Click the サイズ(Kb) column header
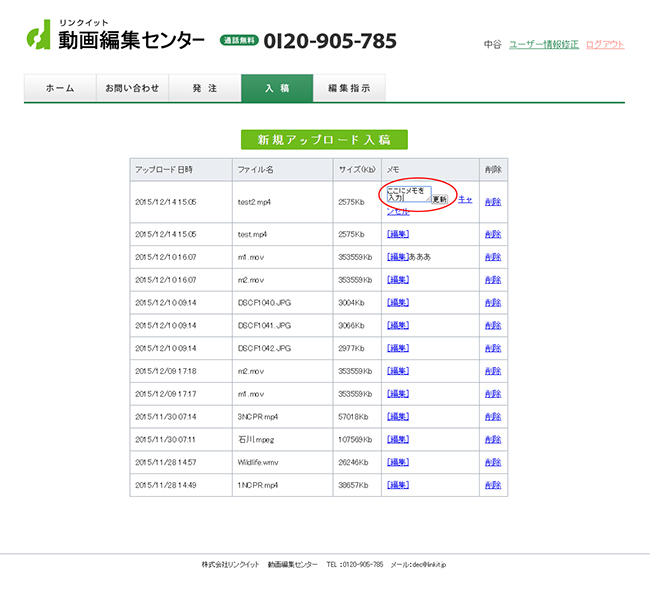The width and height of the screenshot is (650, 603). pos(357,170)
